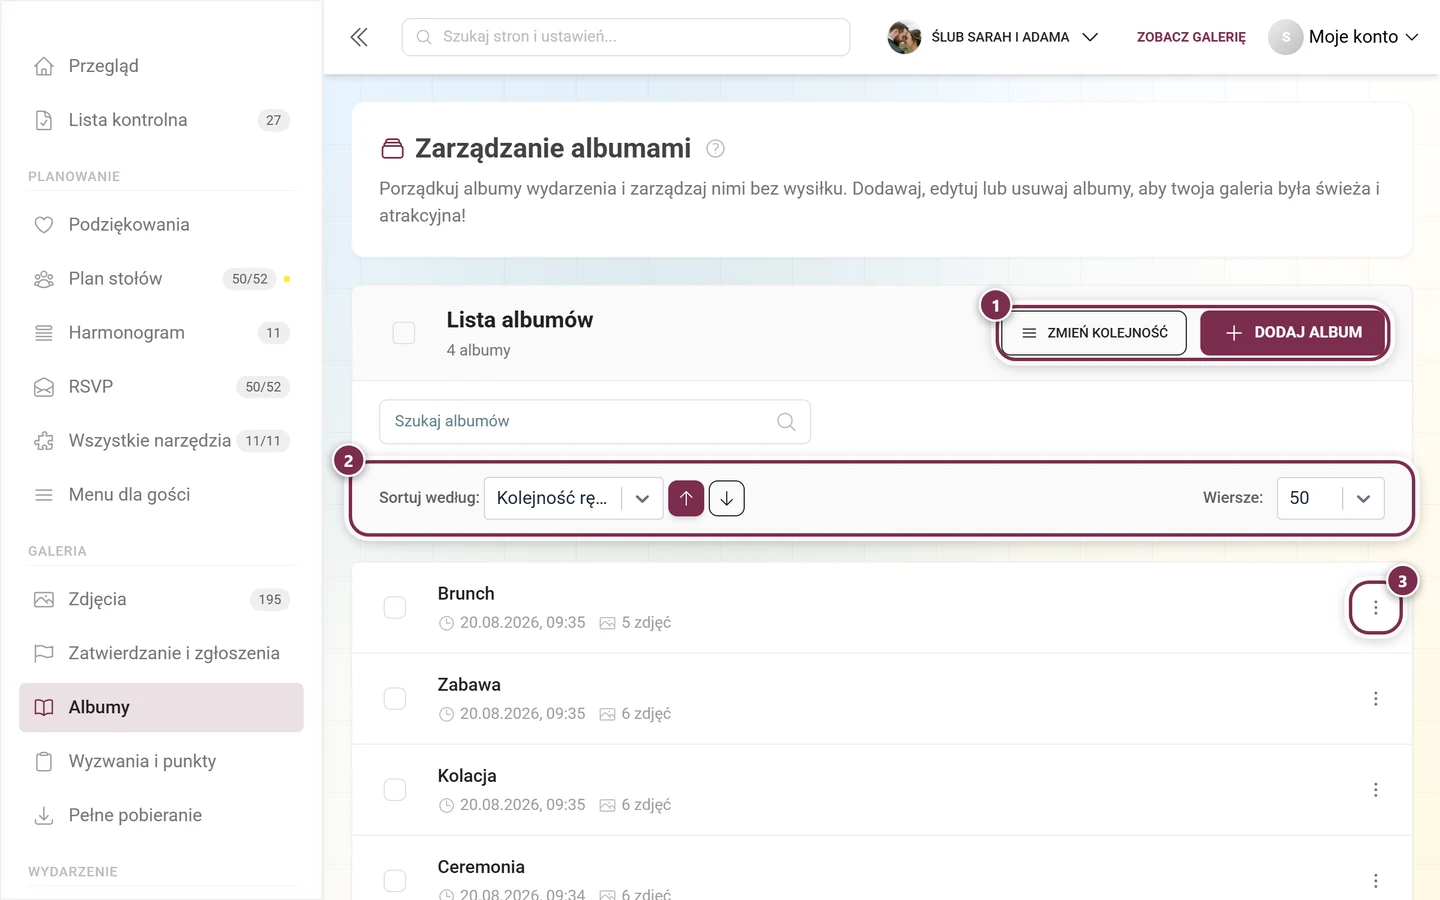
Task: Open Sortuj według dropdown
Action: (x=574, y=498)
